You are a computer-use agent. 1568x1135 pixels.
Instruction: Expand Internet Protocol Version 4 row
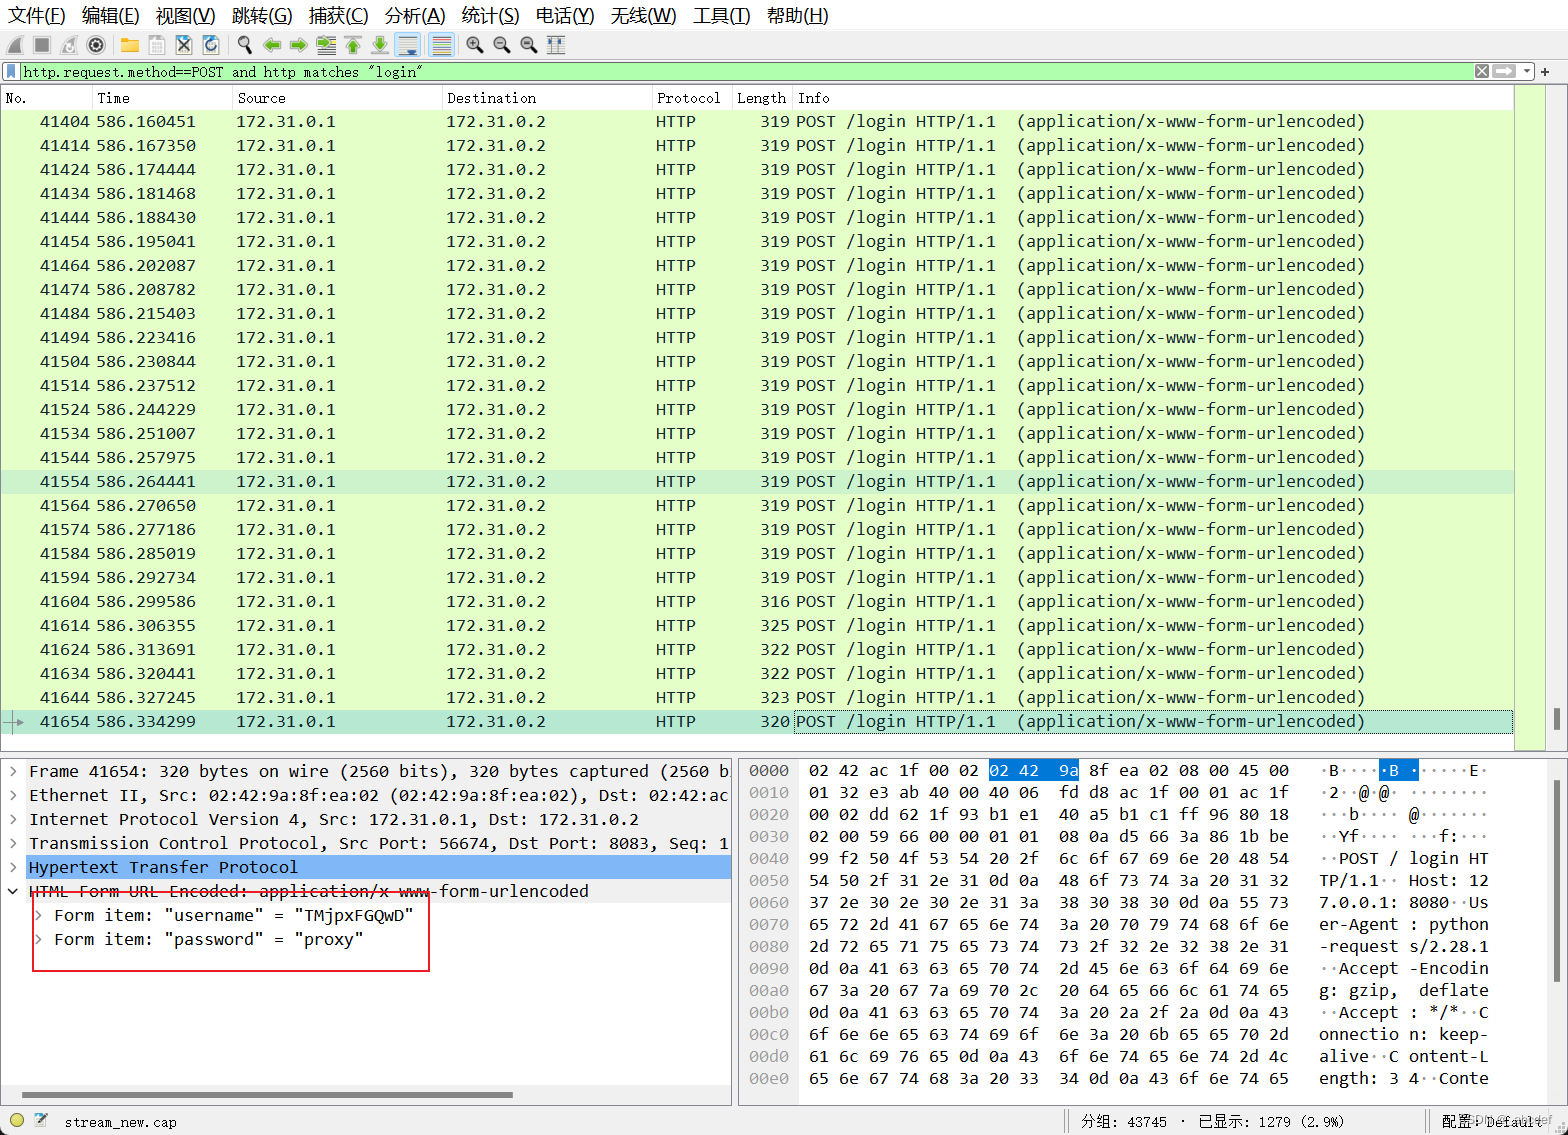coord(13,819)
